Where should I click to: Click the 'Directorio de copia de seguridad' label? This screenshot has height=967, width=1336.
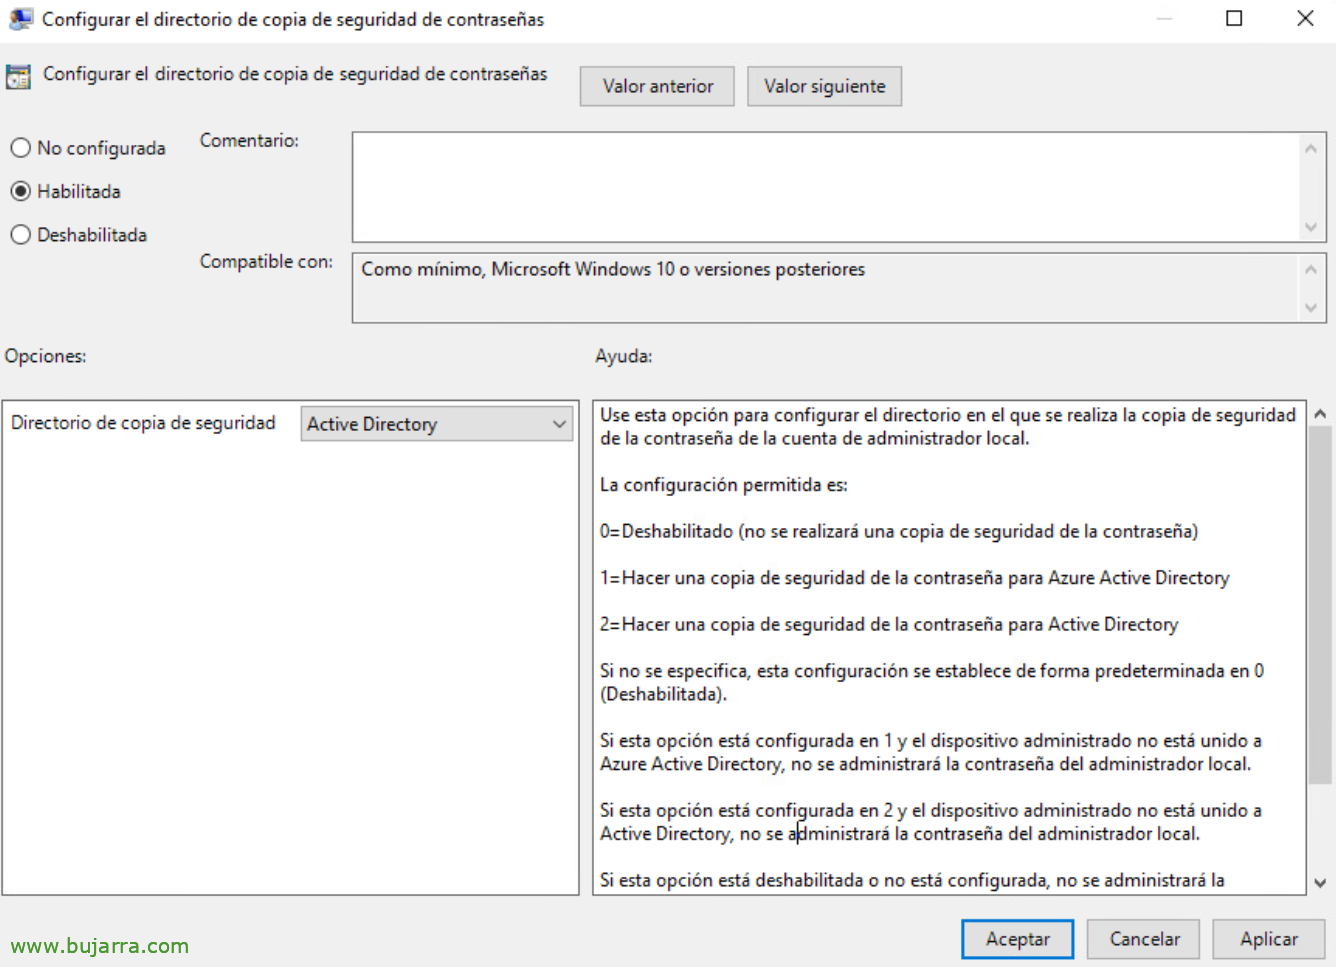click(143, 423)
